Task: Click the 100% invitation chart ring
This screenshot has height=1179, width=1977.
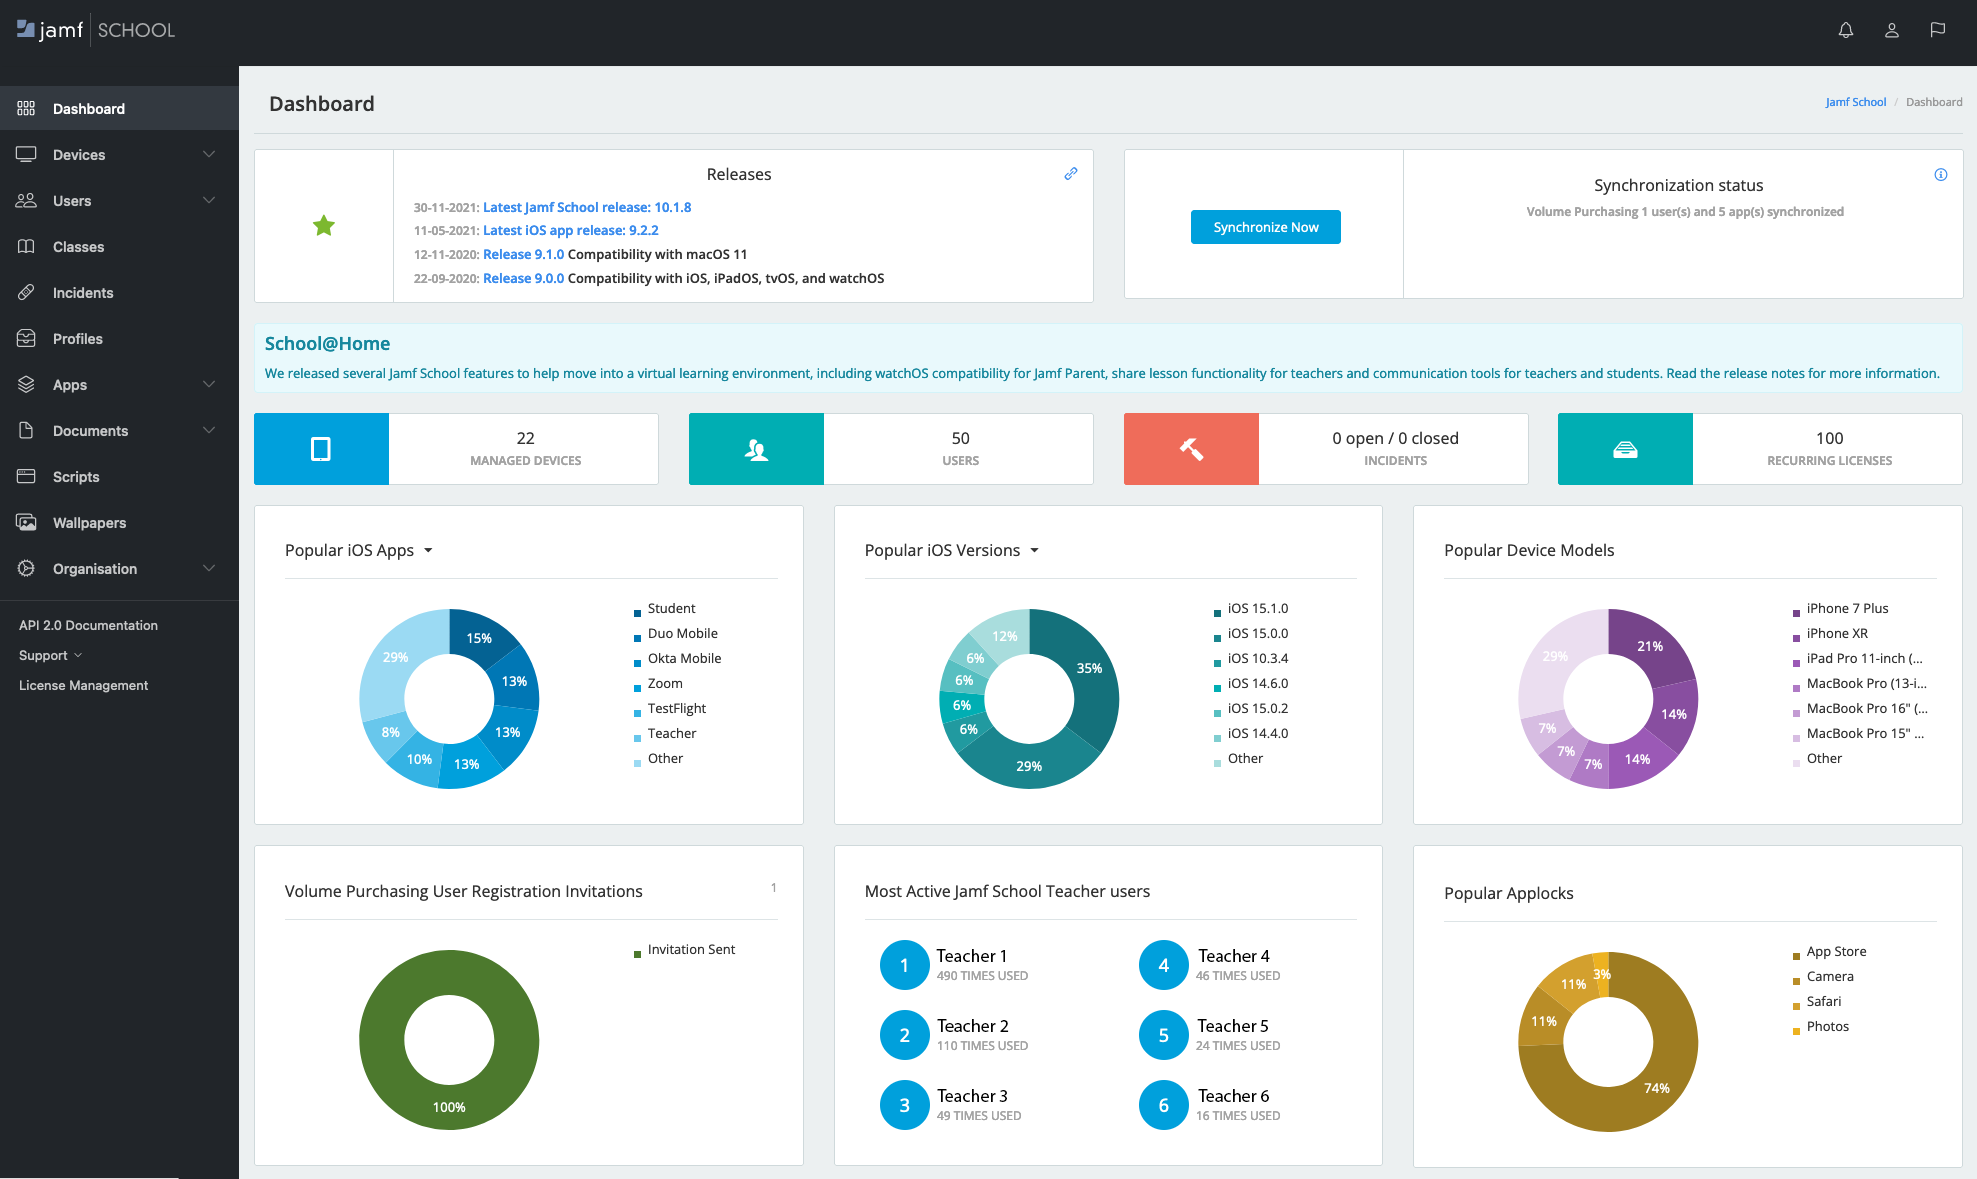Action: [x=449, y=1107]
